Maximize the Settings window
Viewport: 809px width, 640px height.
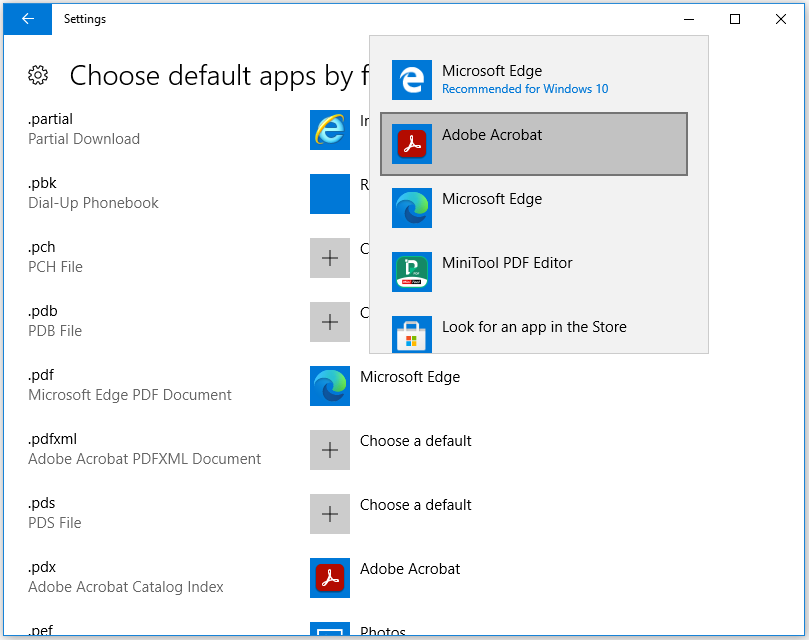(735, 20)
